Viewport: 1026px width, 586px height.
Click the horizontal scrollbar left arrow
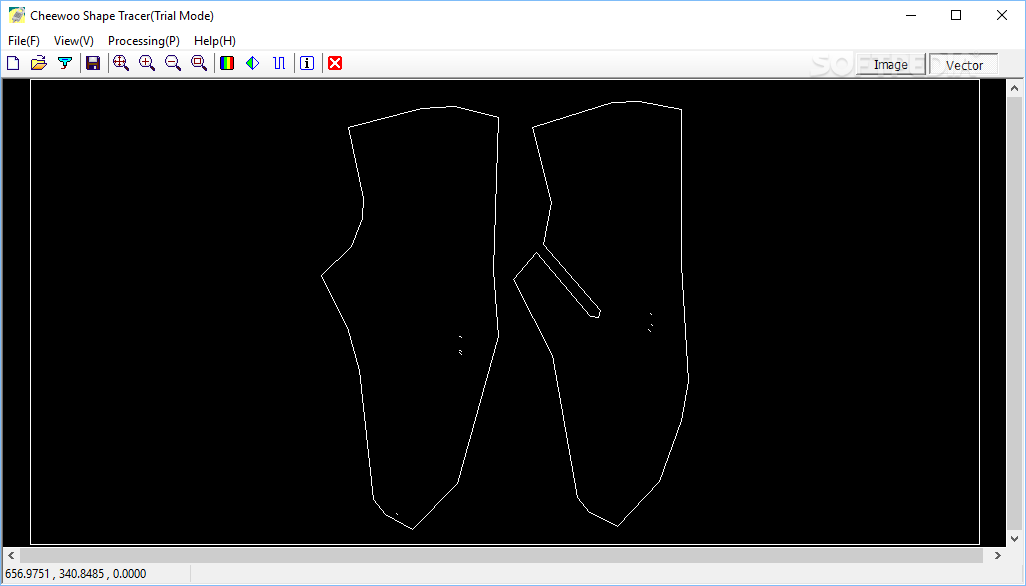coord(11,555)
